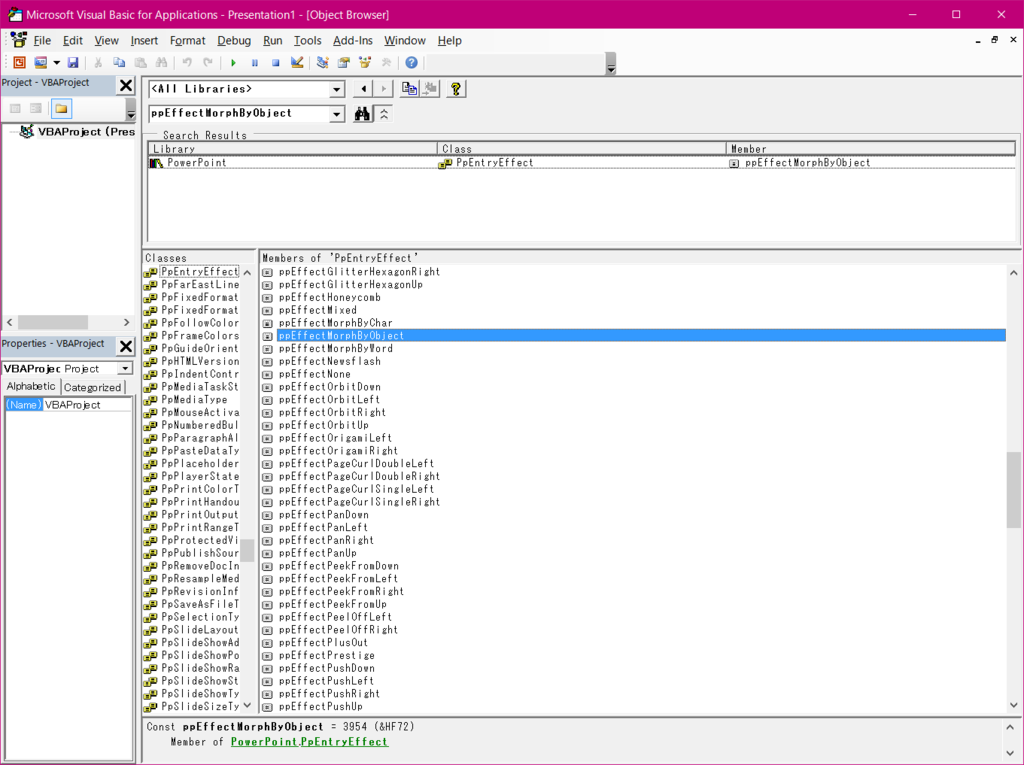This screenshot has height=765, width=1024.
Task: Click the Break pause icon
Action: (x=255, y=63)
